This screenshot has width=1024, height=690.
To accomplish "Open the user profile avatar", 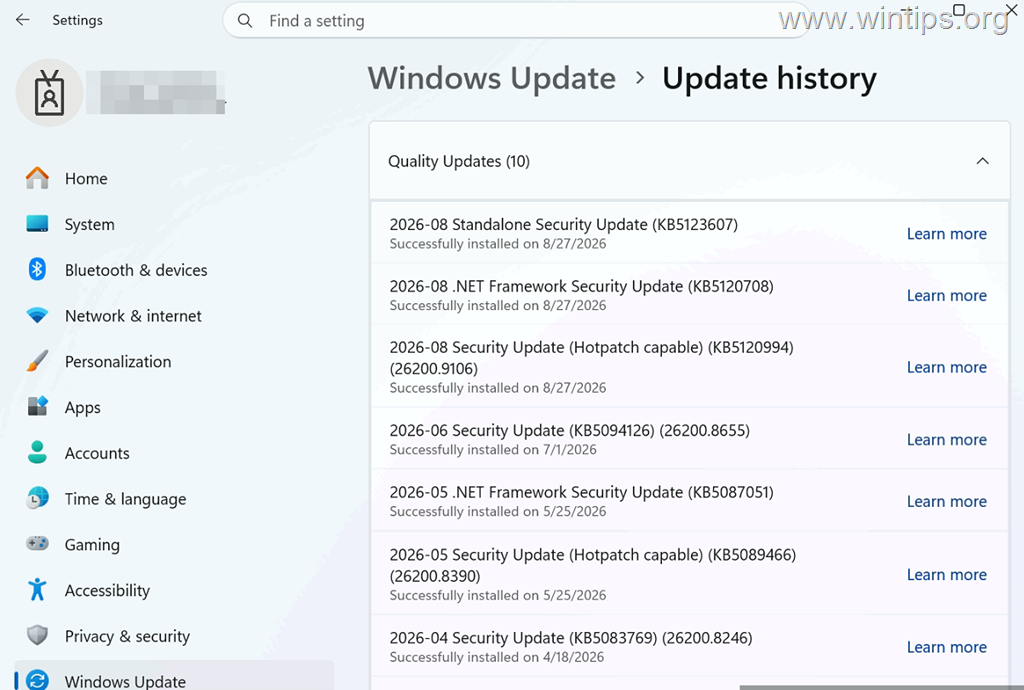I will [50, 93].
